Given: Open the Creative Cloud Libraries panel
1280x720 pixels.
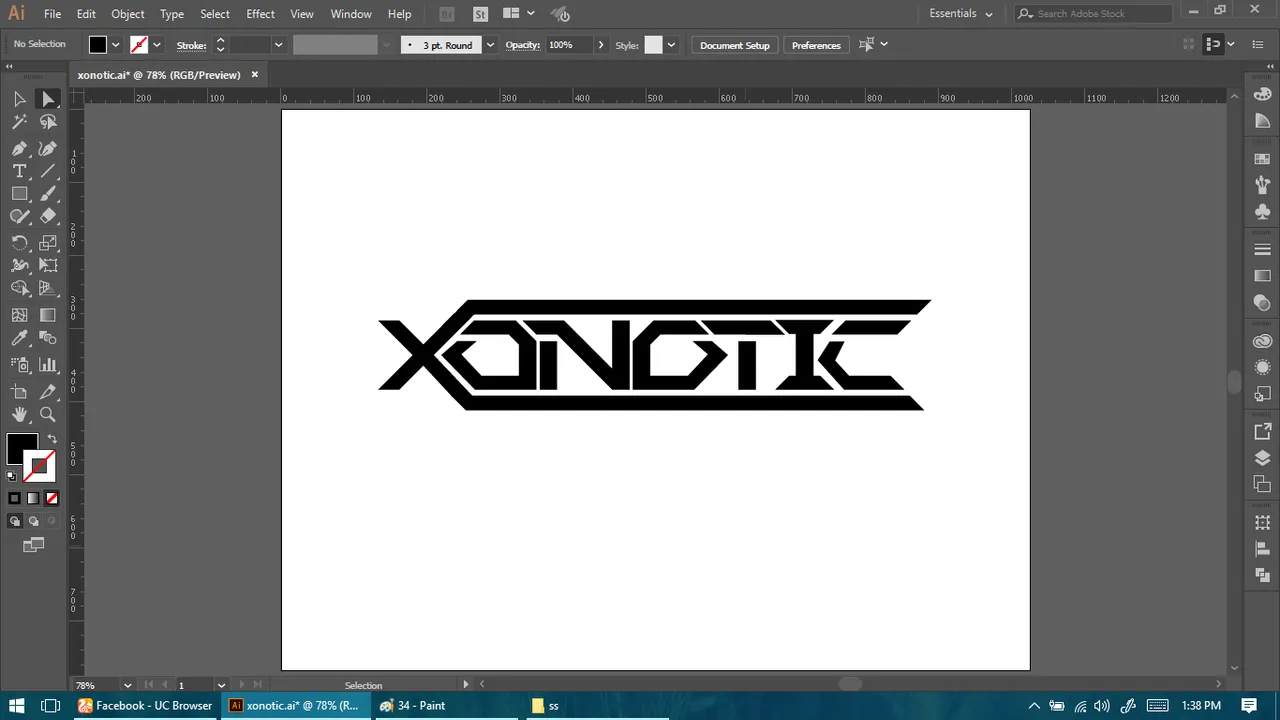Looking at the screenshot, I should [x=1262, y=341].
